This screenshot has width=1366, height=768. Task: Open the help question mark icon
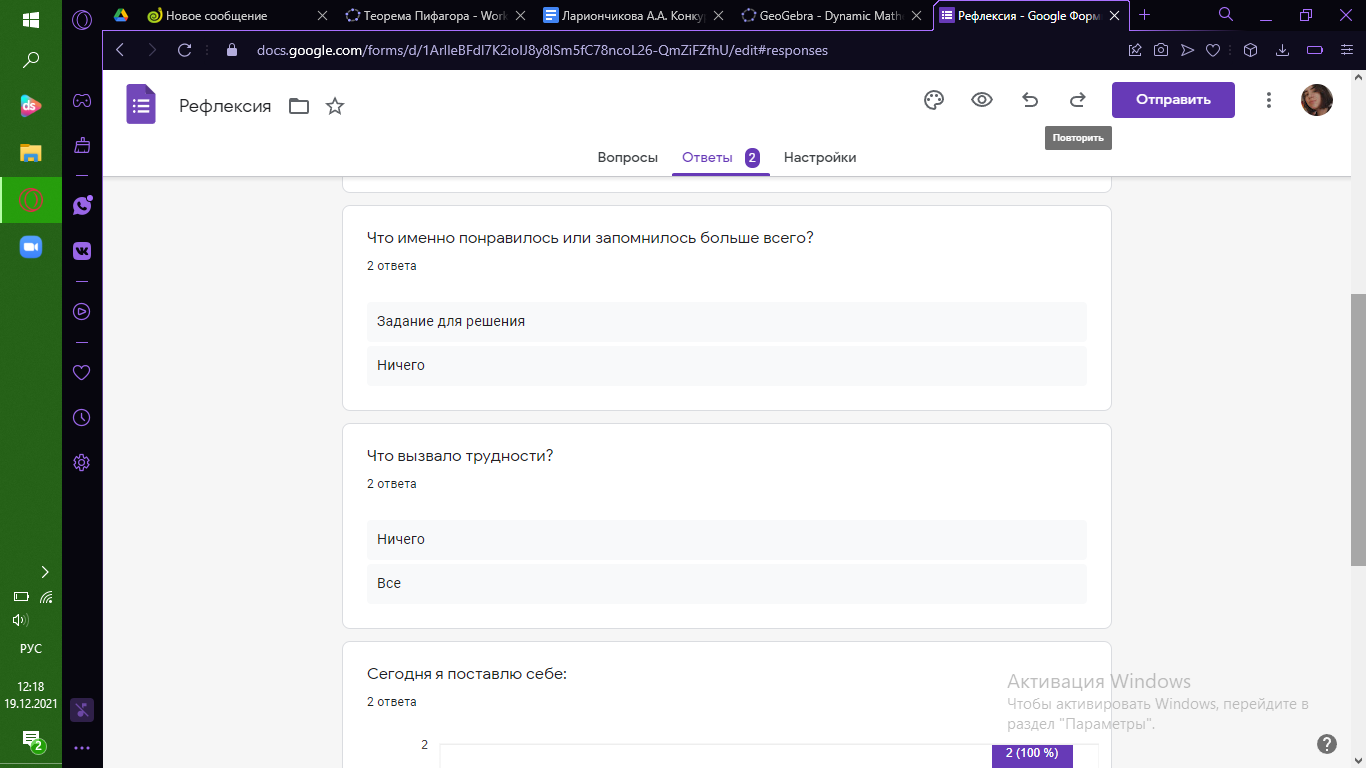(x=1327, y=744)
